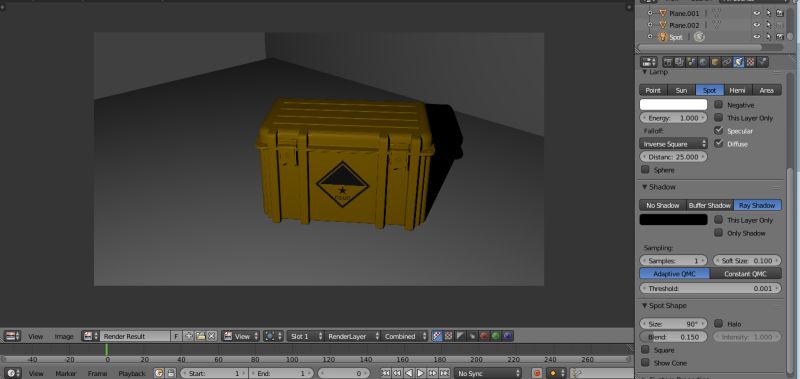800x379 pixels.
Task: Unlink the Render Result image with X
Action: coord(212,336)
